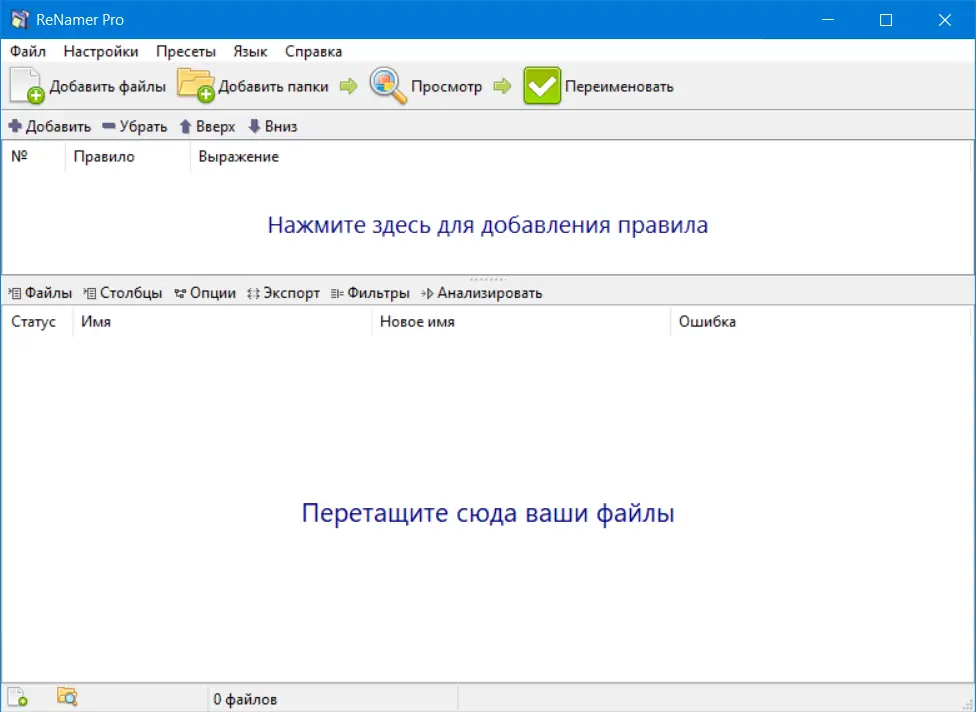Click the green arrow before Переименовать
Screen dimensions: 976x712
502,86
